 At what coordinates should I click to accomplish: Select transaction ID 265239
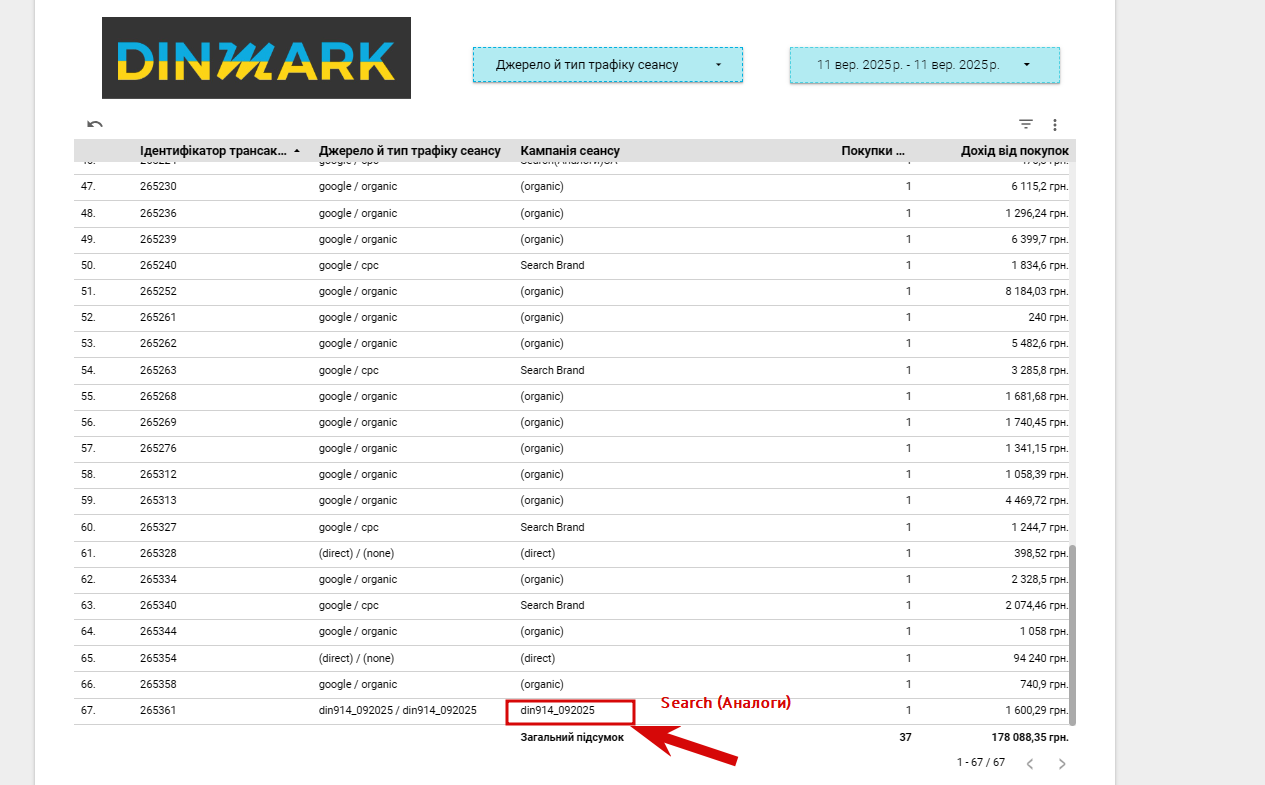(158, 239)
